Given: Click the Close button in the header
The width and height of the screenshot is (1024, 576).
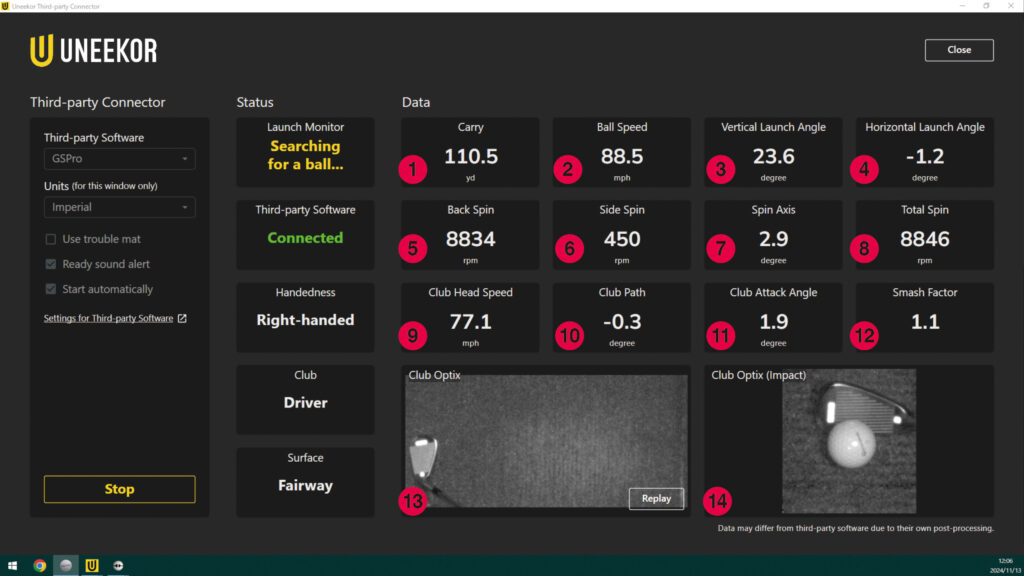Looking at the screenshot, I should click(958, 50).
